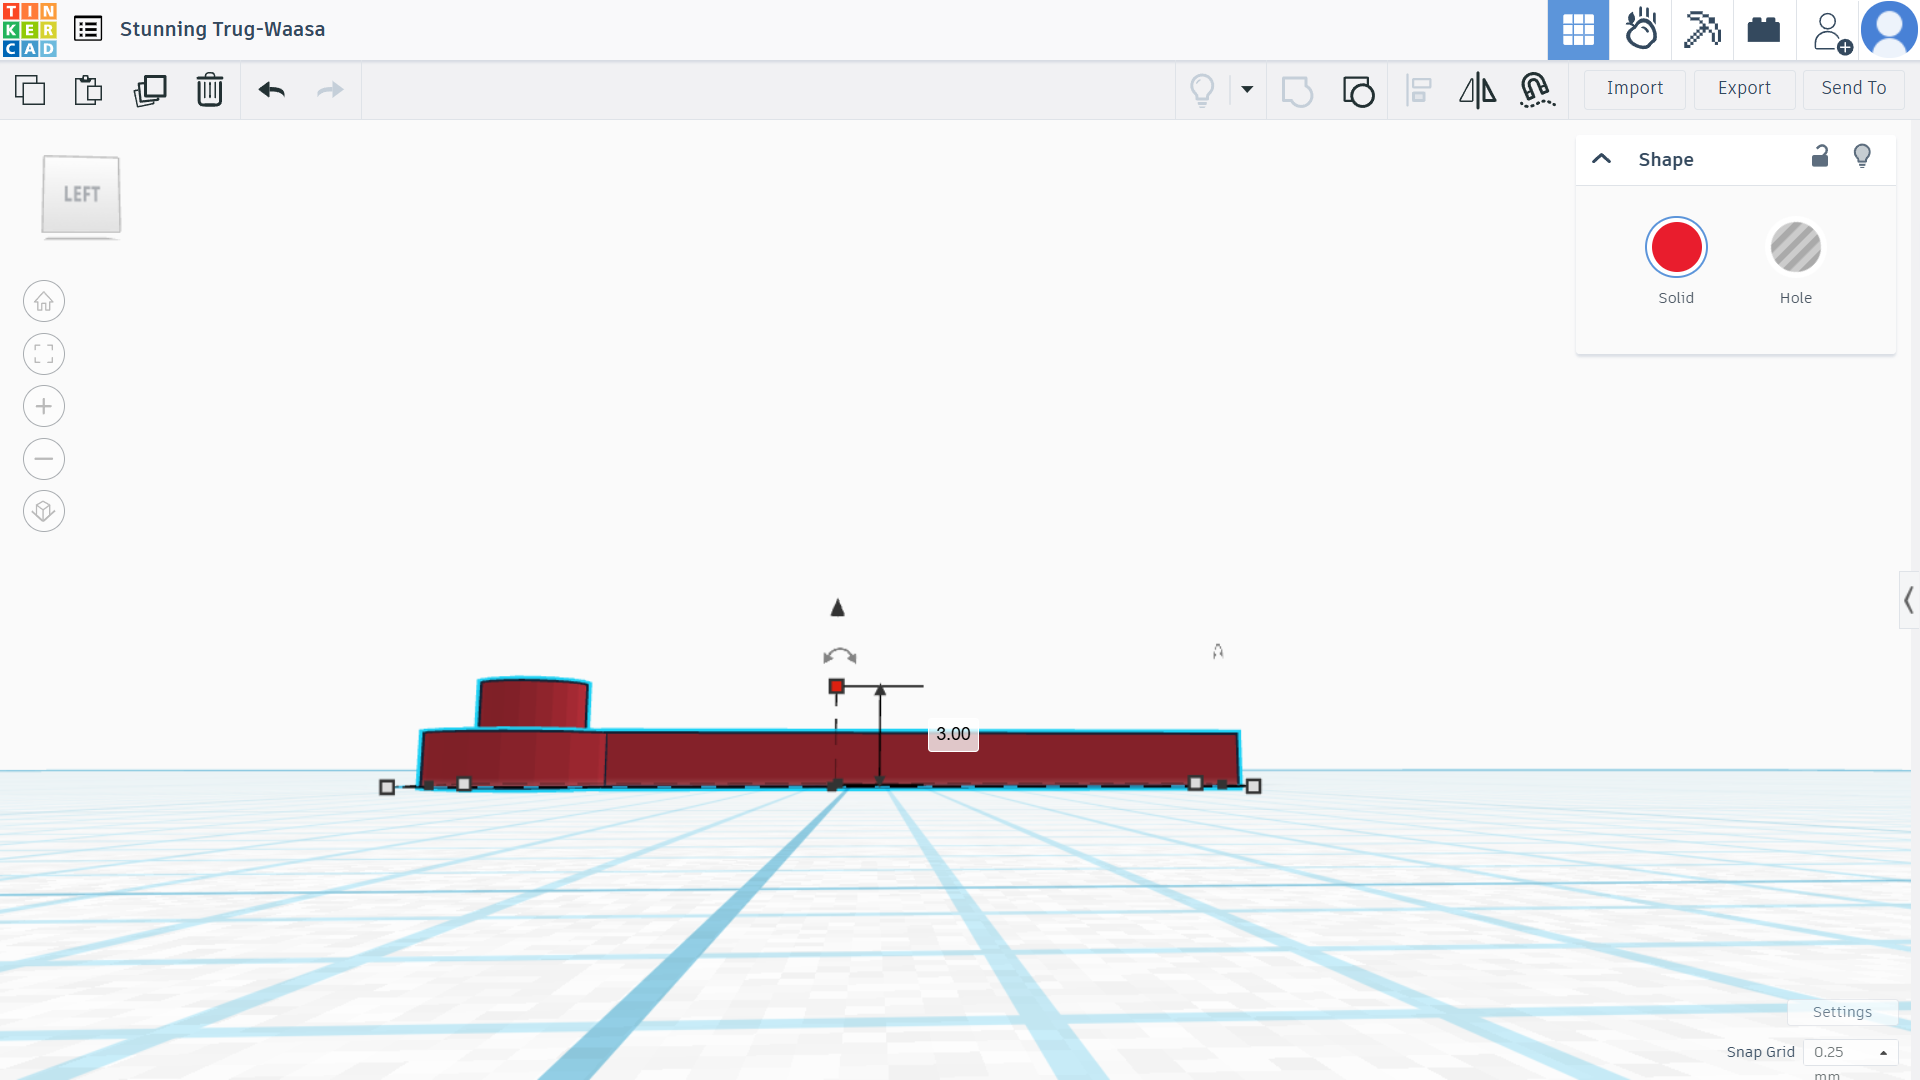Click the 3.00 height dimension field
This screenshot has height=1080, width=1920.
tap(953, 734)
